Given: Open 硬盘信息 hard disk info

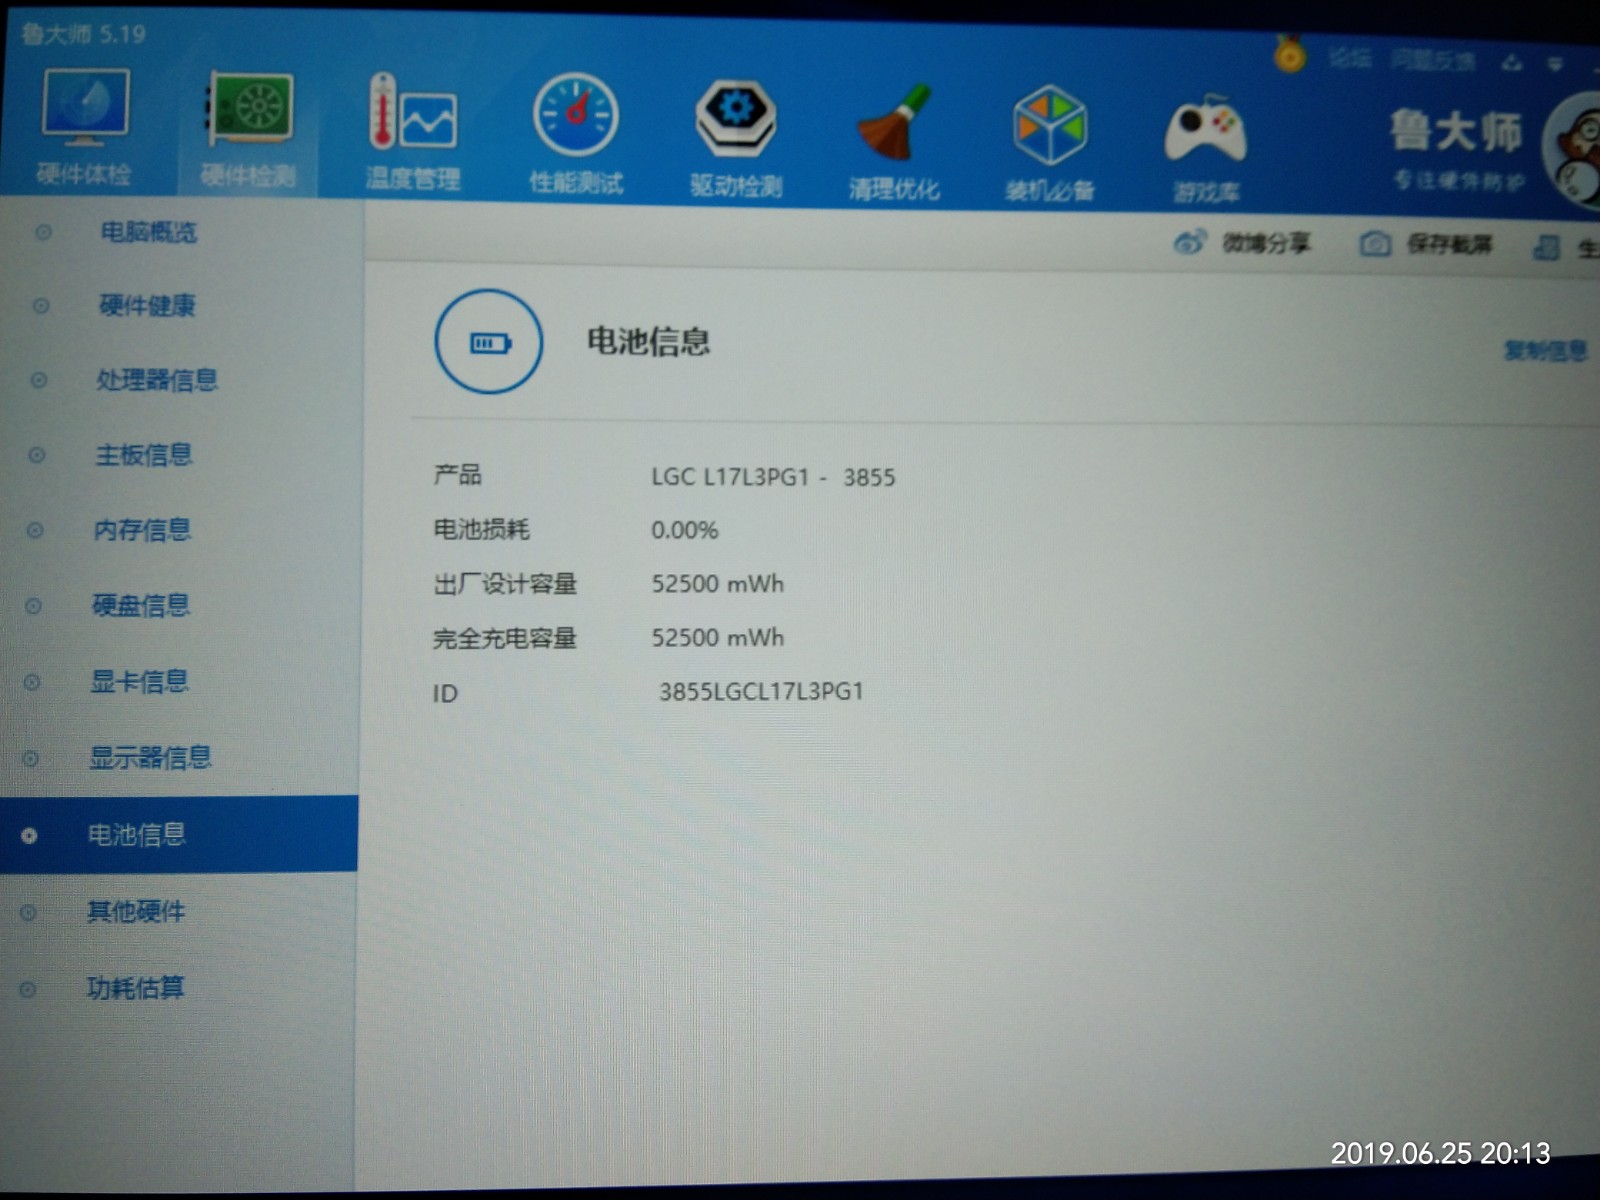Looking at the screenshot, I should 141,605.
